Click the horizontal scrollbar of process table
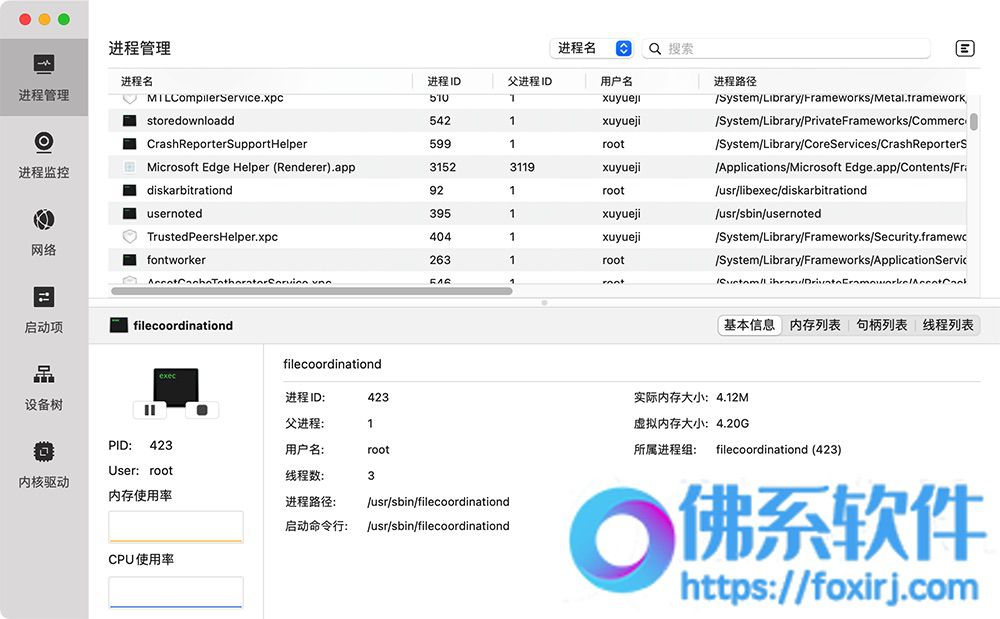 point(311,291)
